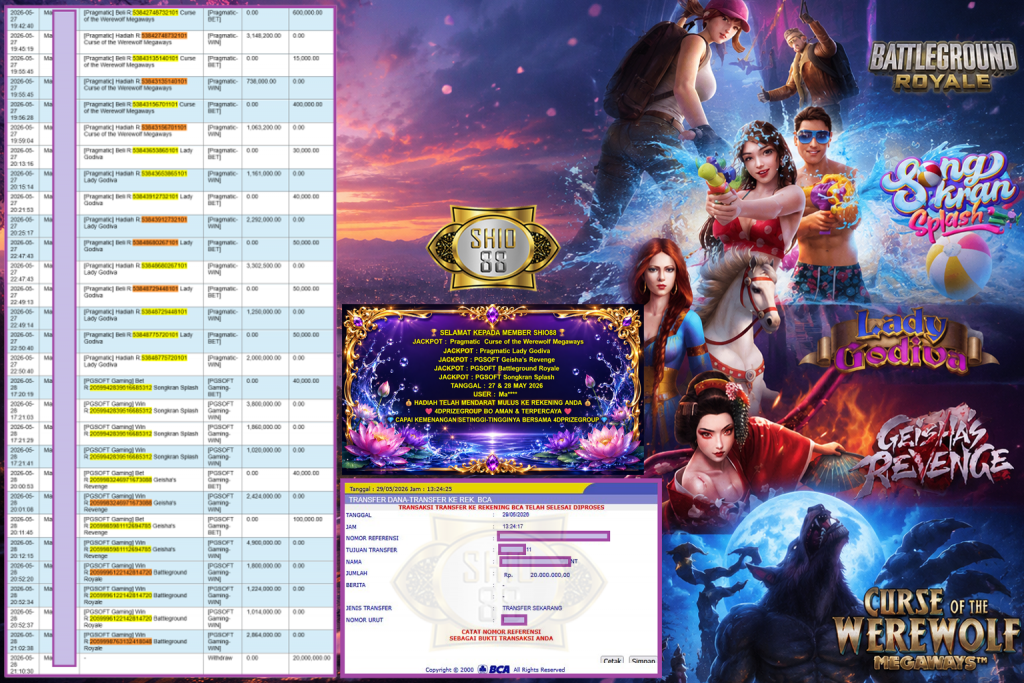Click the 2,424,000.00 Geisha's Revenge win
Screen dimensions: 1024x683
pyautogui.click(x=263, y=496)
